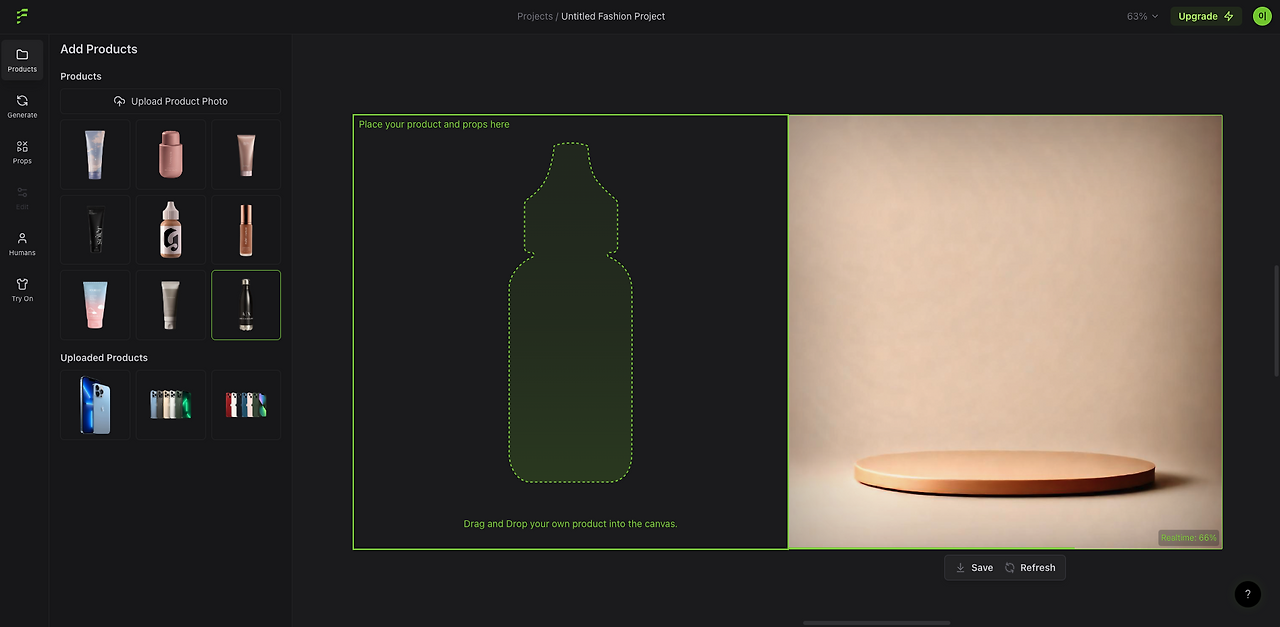This screenshot has width=1280, height=627.
Task: Click Upload Product Photo button
Action: [170, 101]
